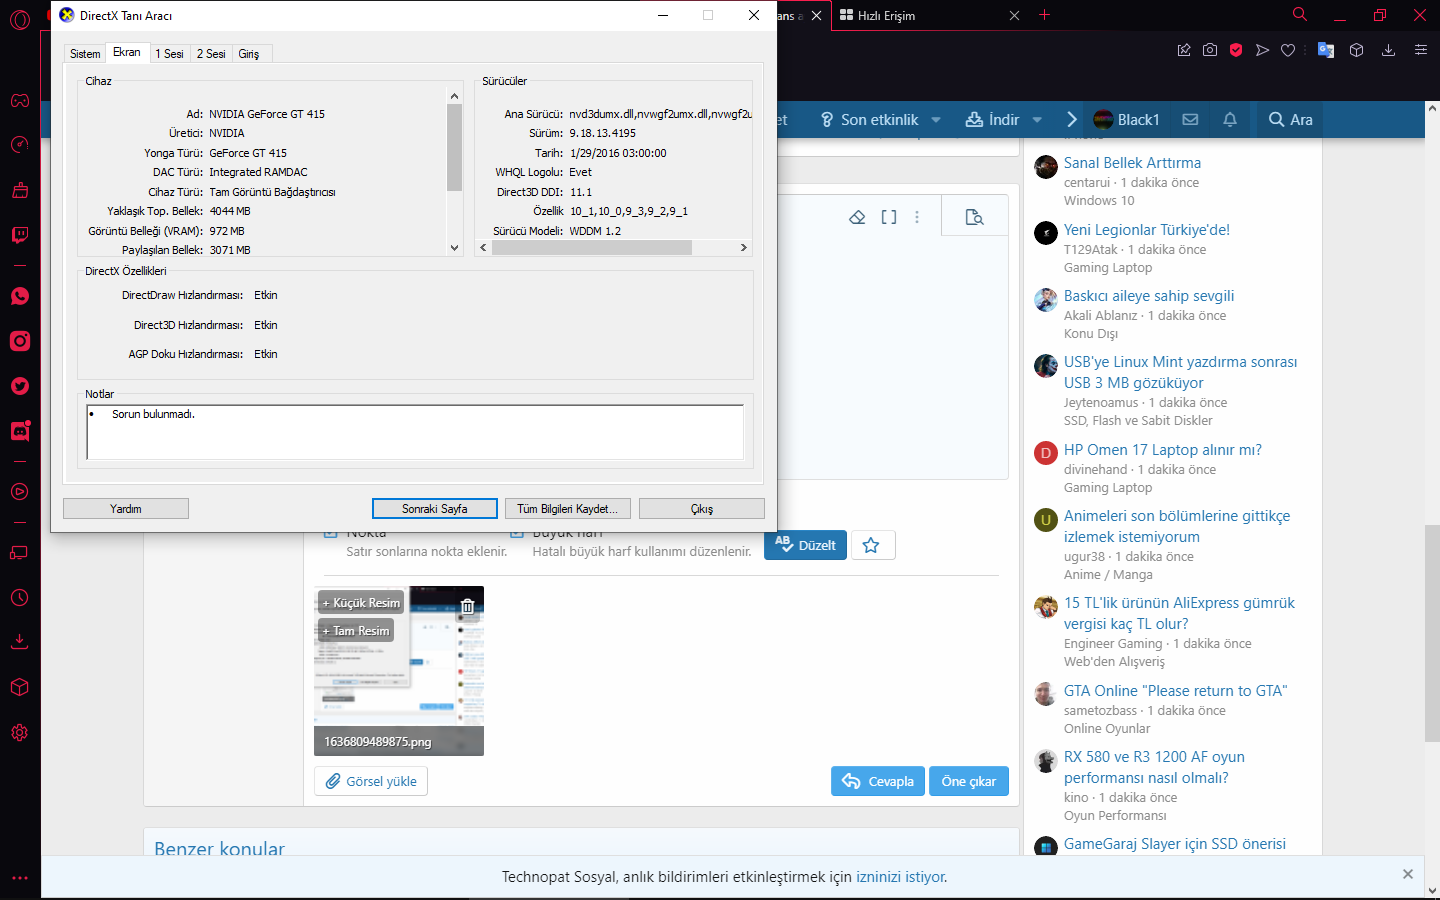Open forum inbox envelope icon
1440x900 pixels.
coord(1190,119)
